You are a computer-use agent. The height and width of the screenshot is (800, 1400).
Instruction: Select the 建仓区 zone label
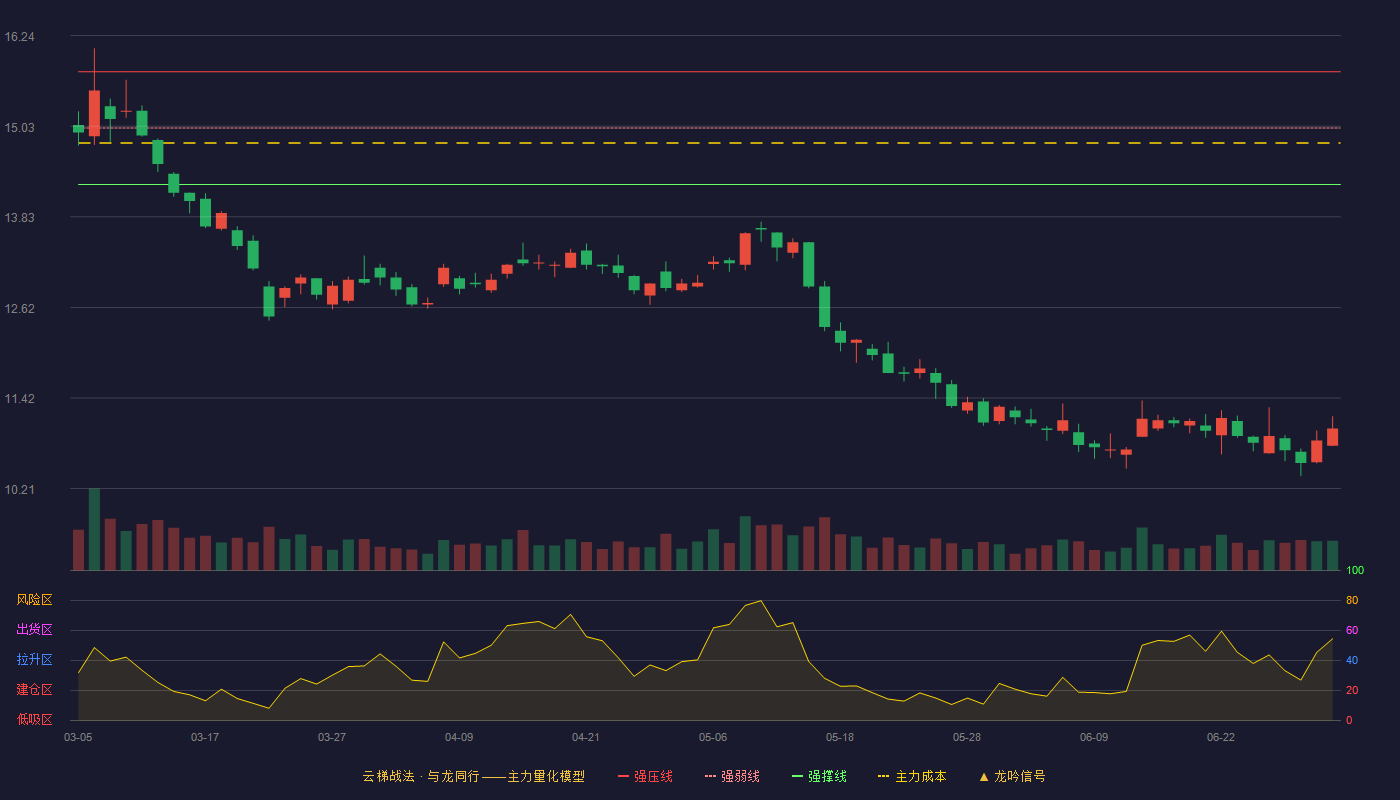click(34, 690)
